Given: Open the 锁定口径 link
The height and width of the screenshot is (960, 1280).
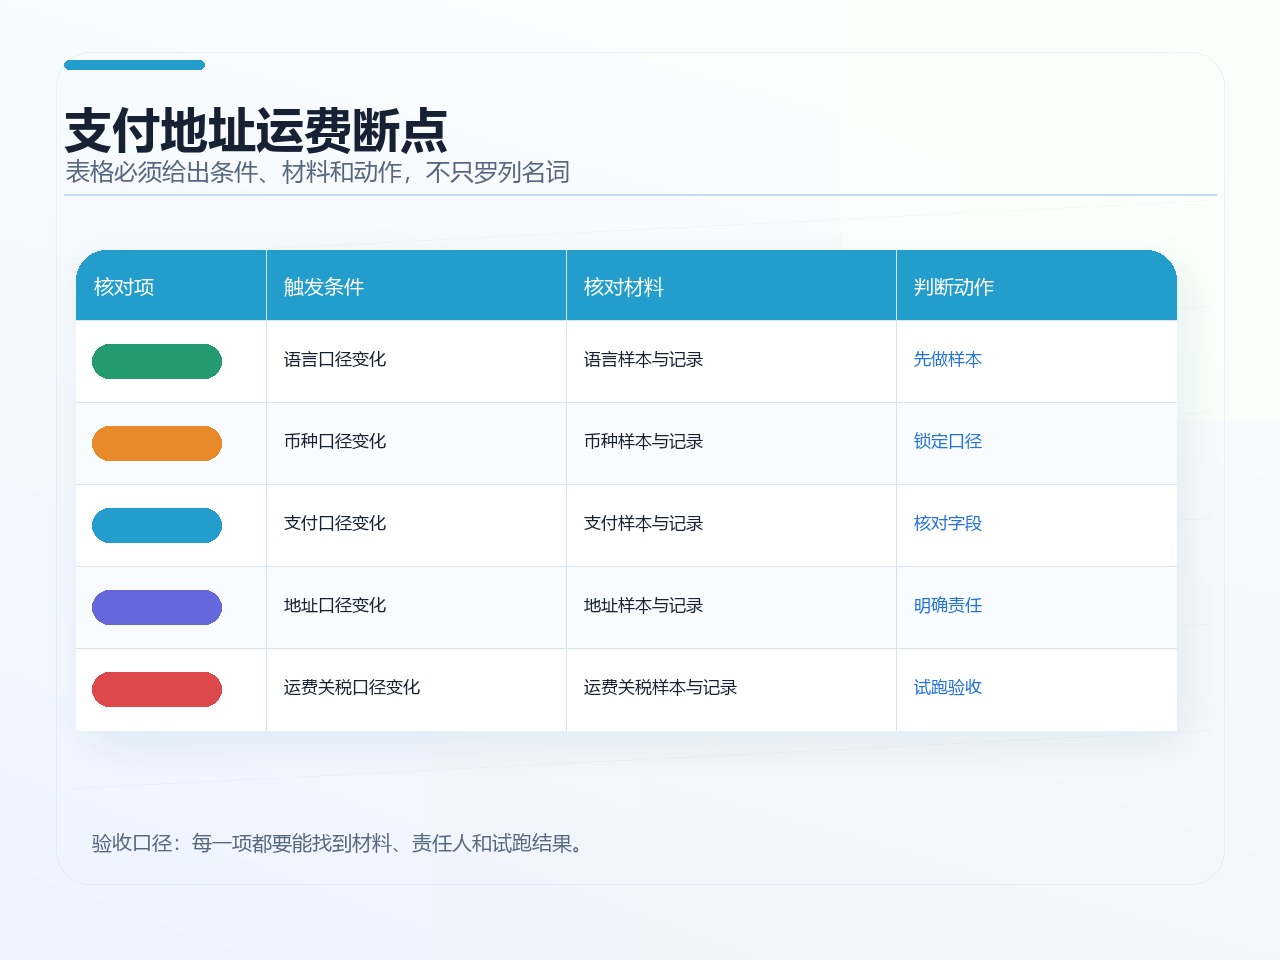Looking at the screenshot, I should (x=948, y=441).
